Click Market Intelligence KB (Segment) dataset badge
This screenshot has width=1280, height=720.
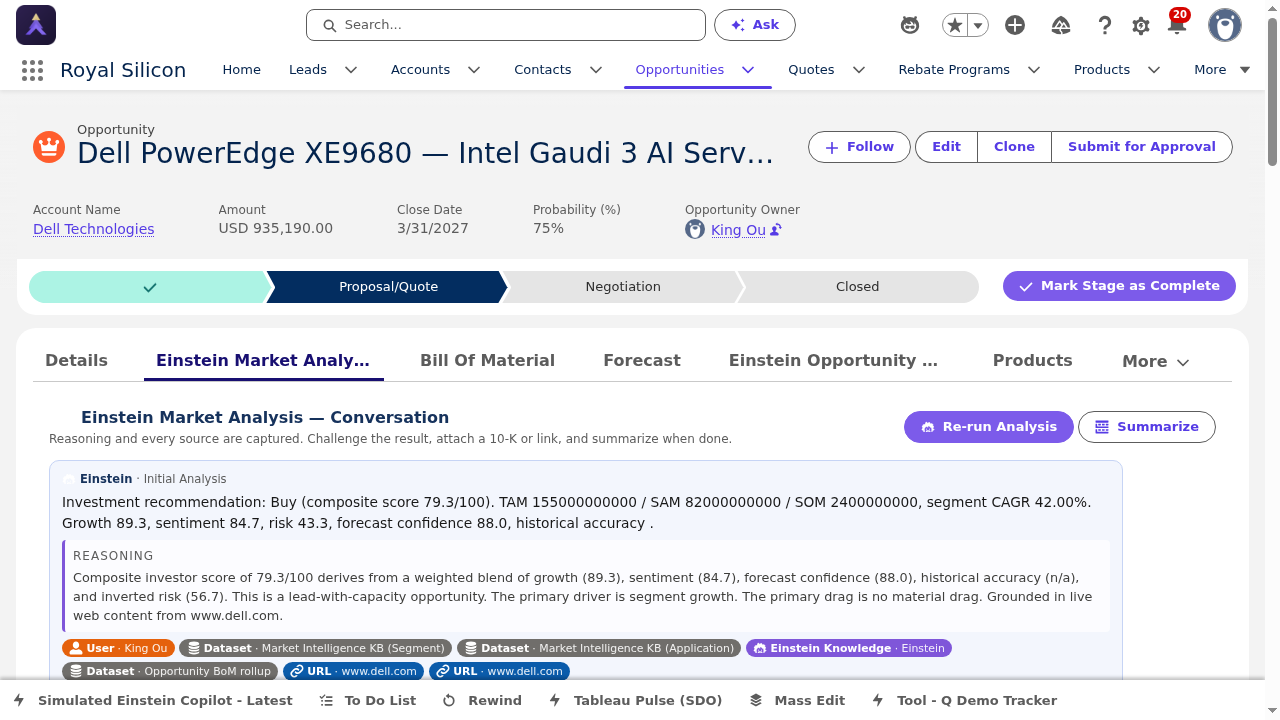point(316,648)
